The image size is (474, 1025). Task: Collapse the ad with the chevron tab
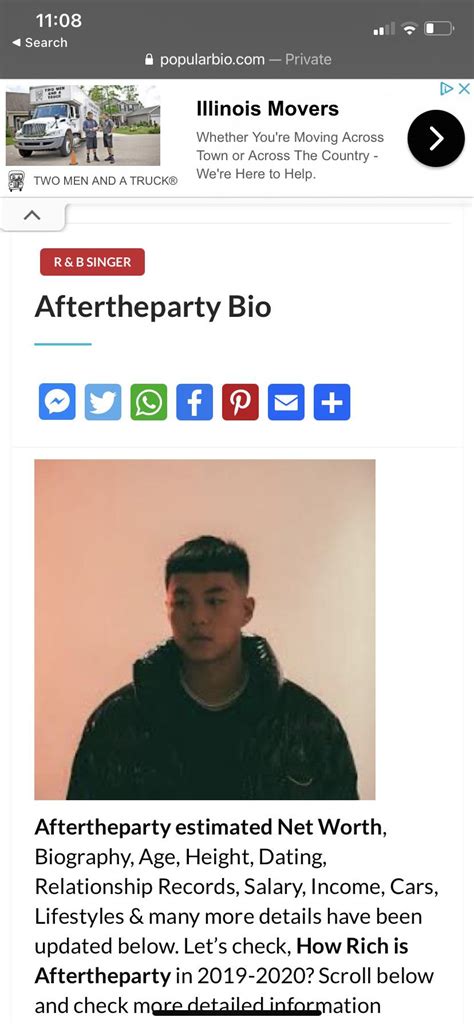pos(32,215)
